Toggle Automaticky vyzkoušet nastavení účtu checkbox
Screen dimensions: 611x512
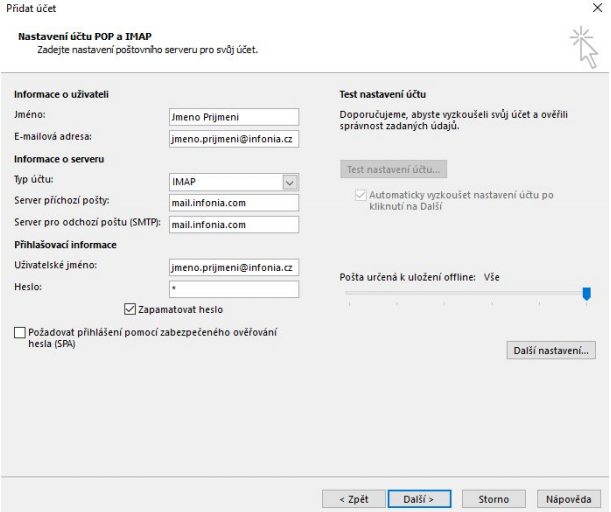(x=360, y=195)
